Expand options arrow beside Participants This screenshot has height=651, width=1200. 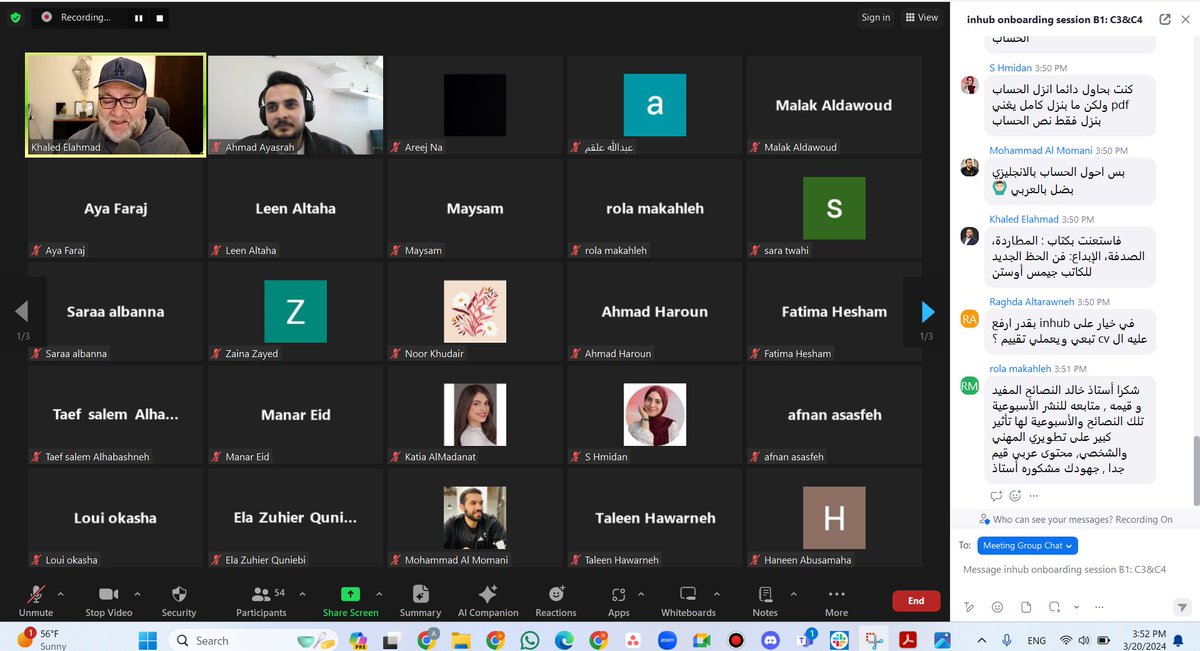[x=302, y=593]
